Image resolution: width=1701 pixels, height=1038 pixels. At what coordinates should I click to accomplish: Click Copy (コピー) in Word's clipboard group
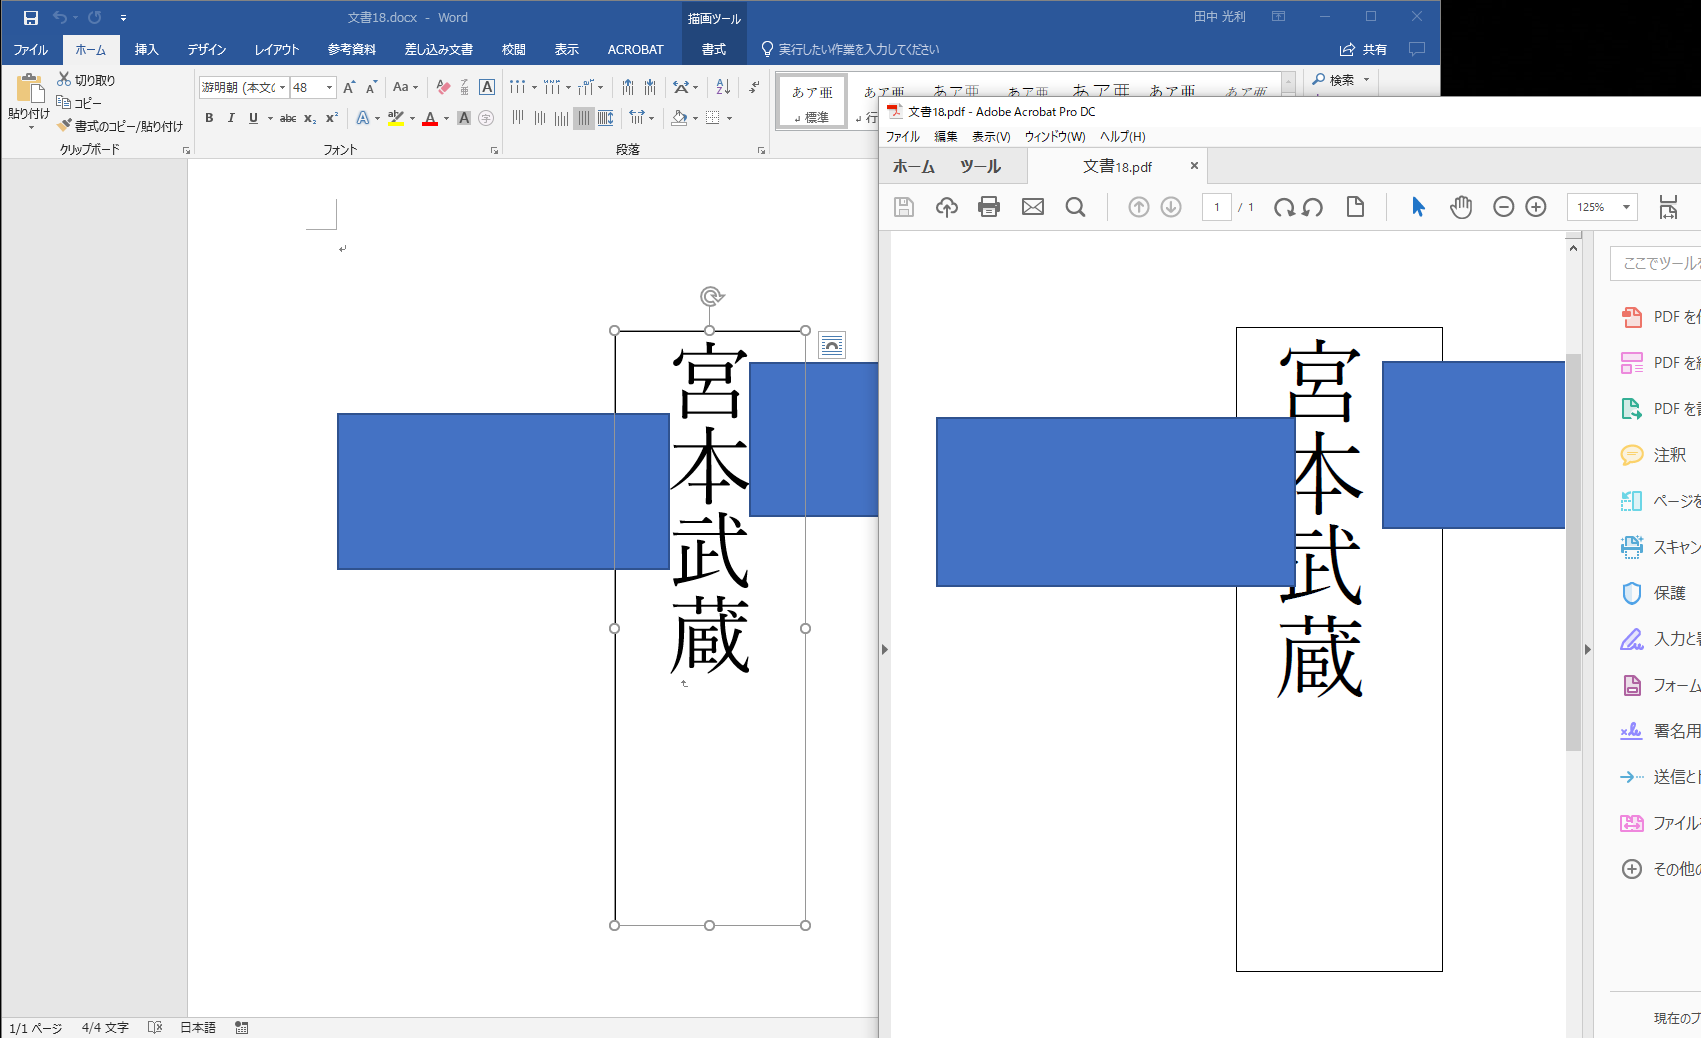coord(79,103)
